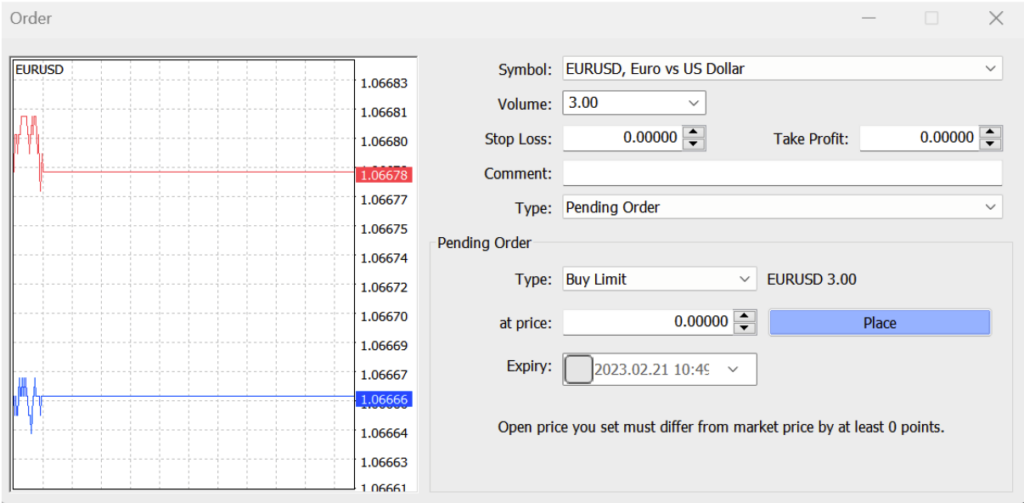1024x503 pixels.
Task: Open the Buy Limit pending type dropdown
Action: (x=659, y=280)
